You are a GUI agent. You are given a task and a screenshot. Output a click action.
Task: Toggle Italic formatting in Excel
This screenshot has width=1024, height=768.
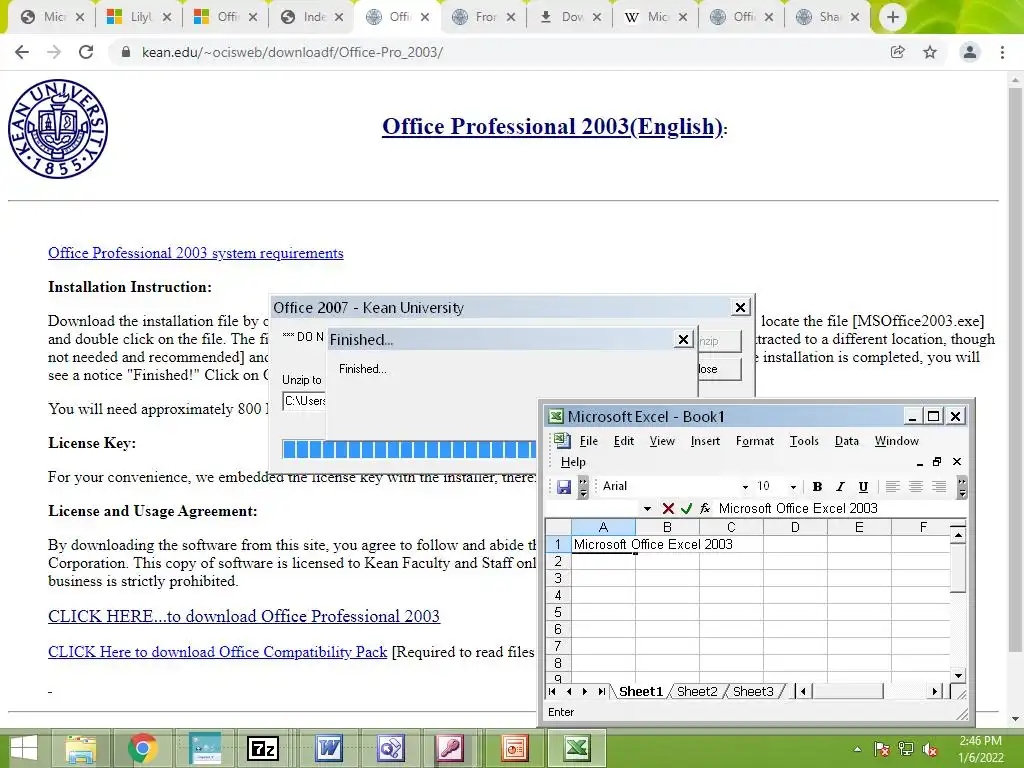click(x=840, y=487)
